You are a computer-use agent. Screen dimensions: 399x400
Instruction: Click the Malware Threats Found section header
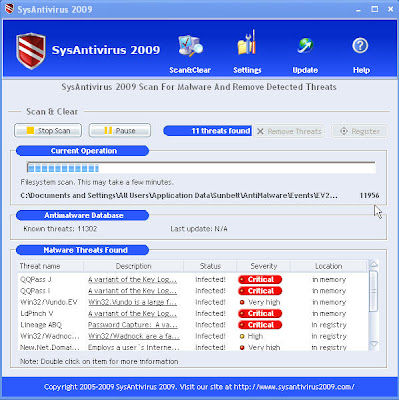click(82, 250)
